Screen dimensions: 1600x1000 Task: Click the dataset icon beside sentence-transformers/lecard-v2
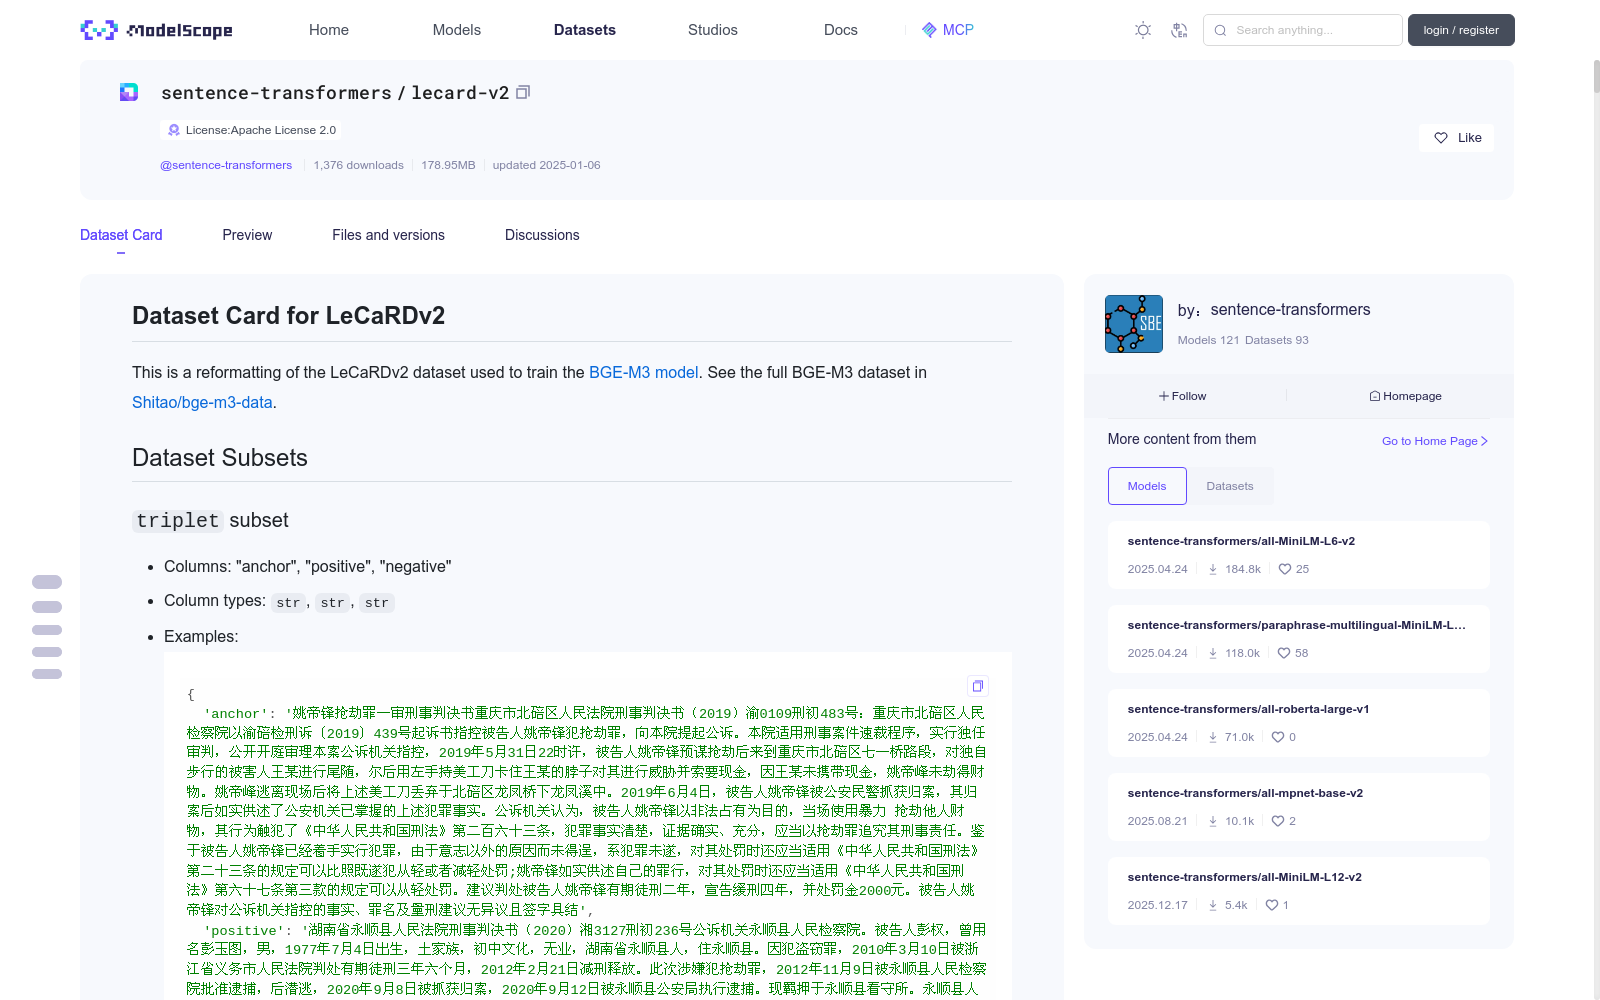coord(129,92)
